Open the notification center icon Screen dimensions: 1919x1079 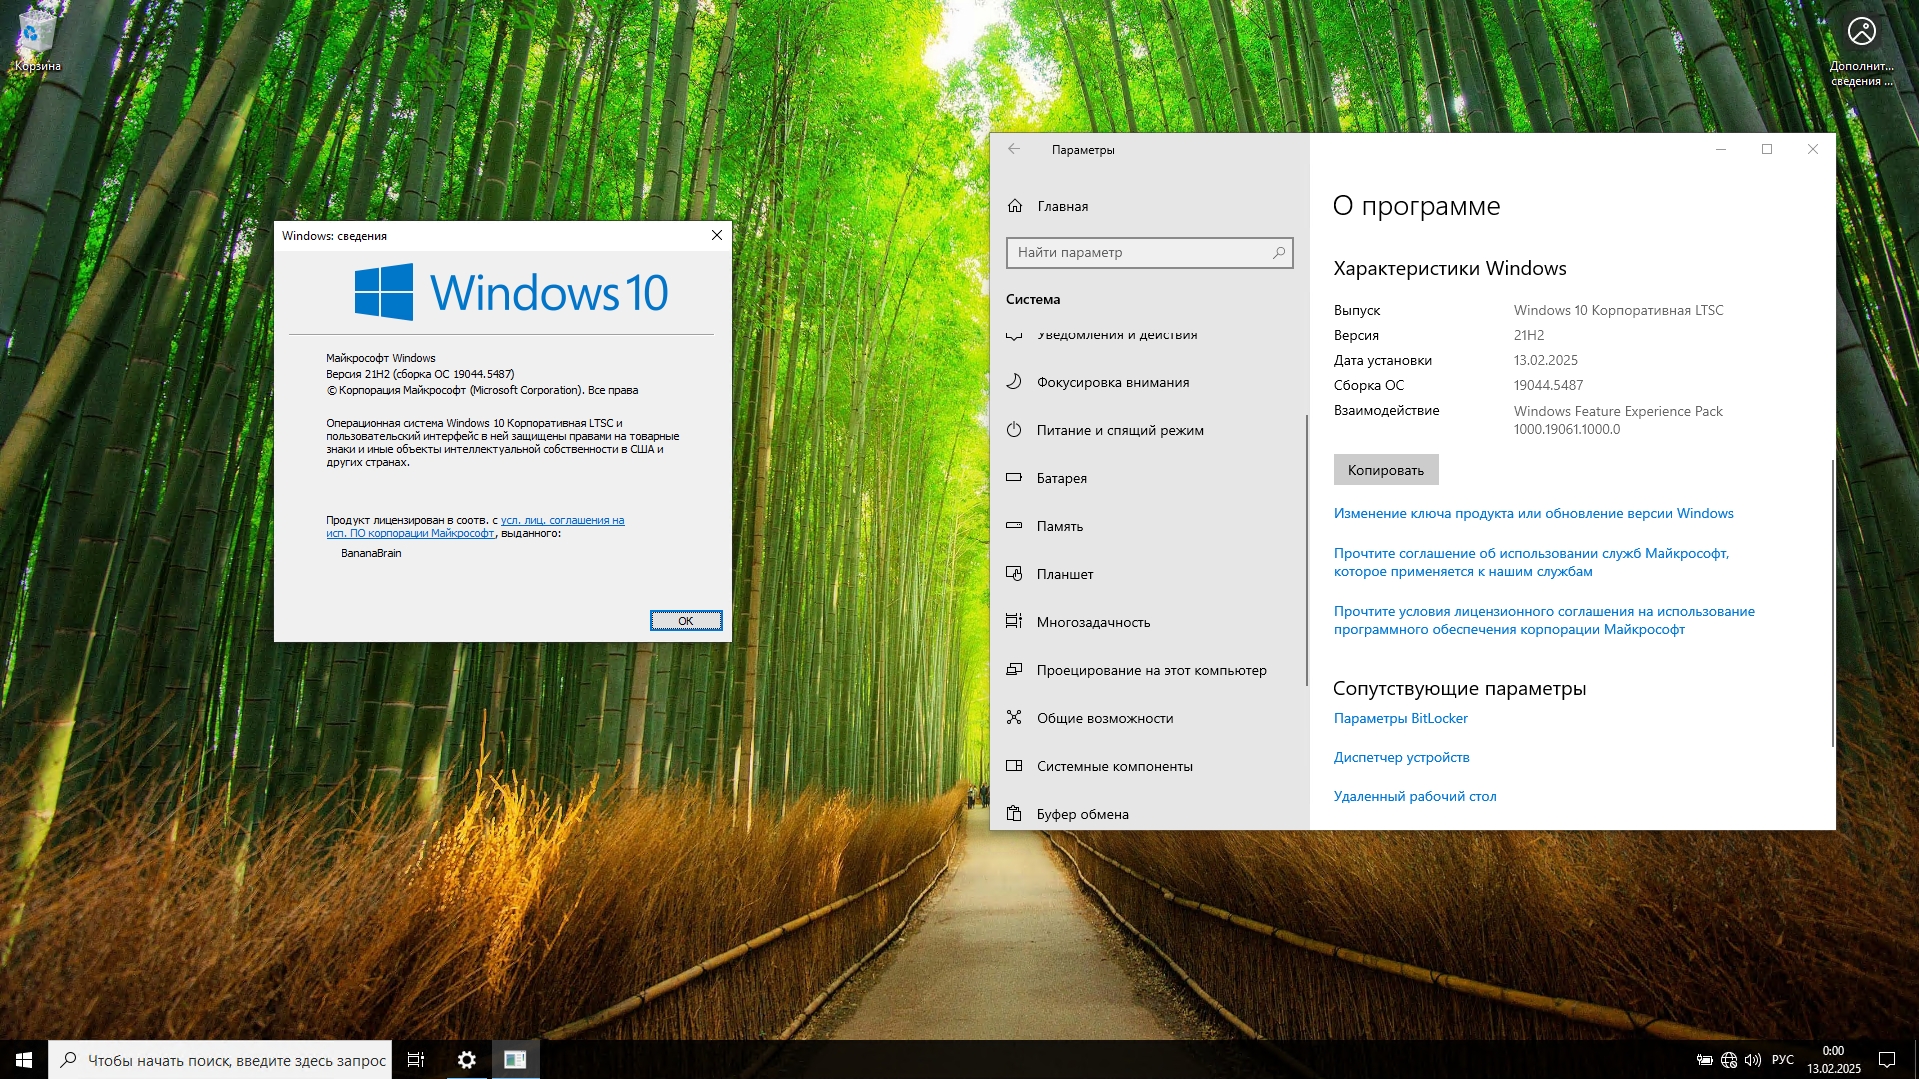[1887, 1060]
